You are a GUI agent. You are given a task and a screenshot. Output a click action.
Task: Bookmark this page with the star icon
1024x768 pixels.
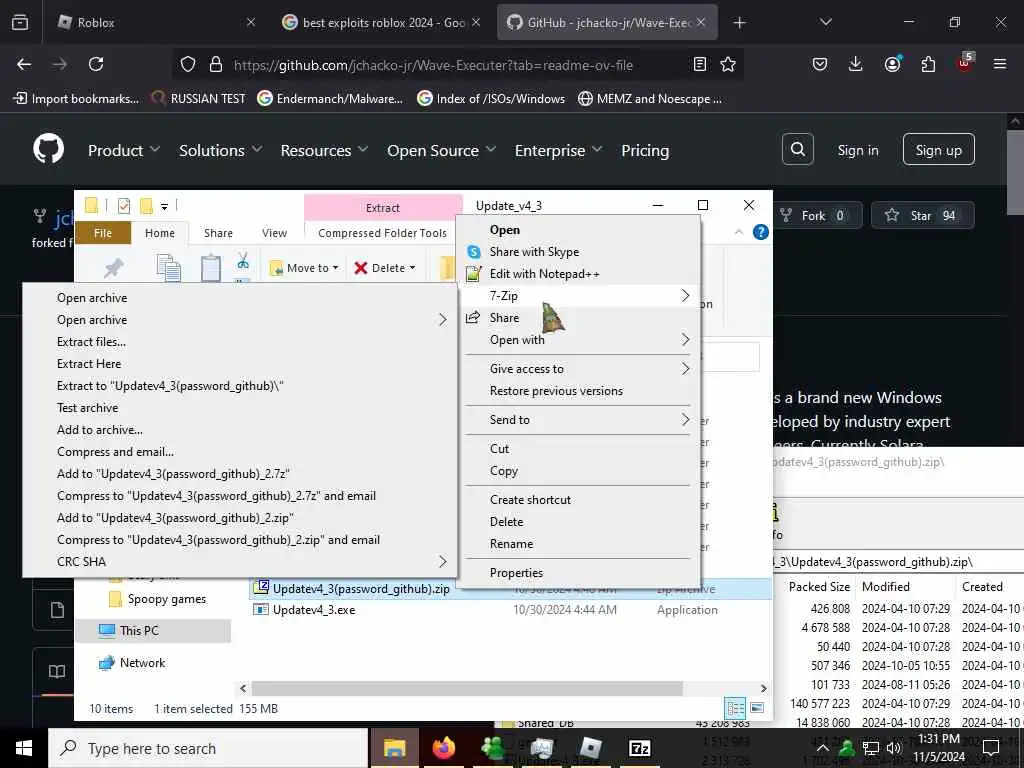(x=728, y=64)
